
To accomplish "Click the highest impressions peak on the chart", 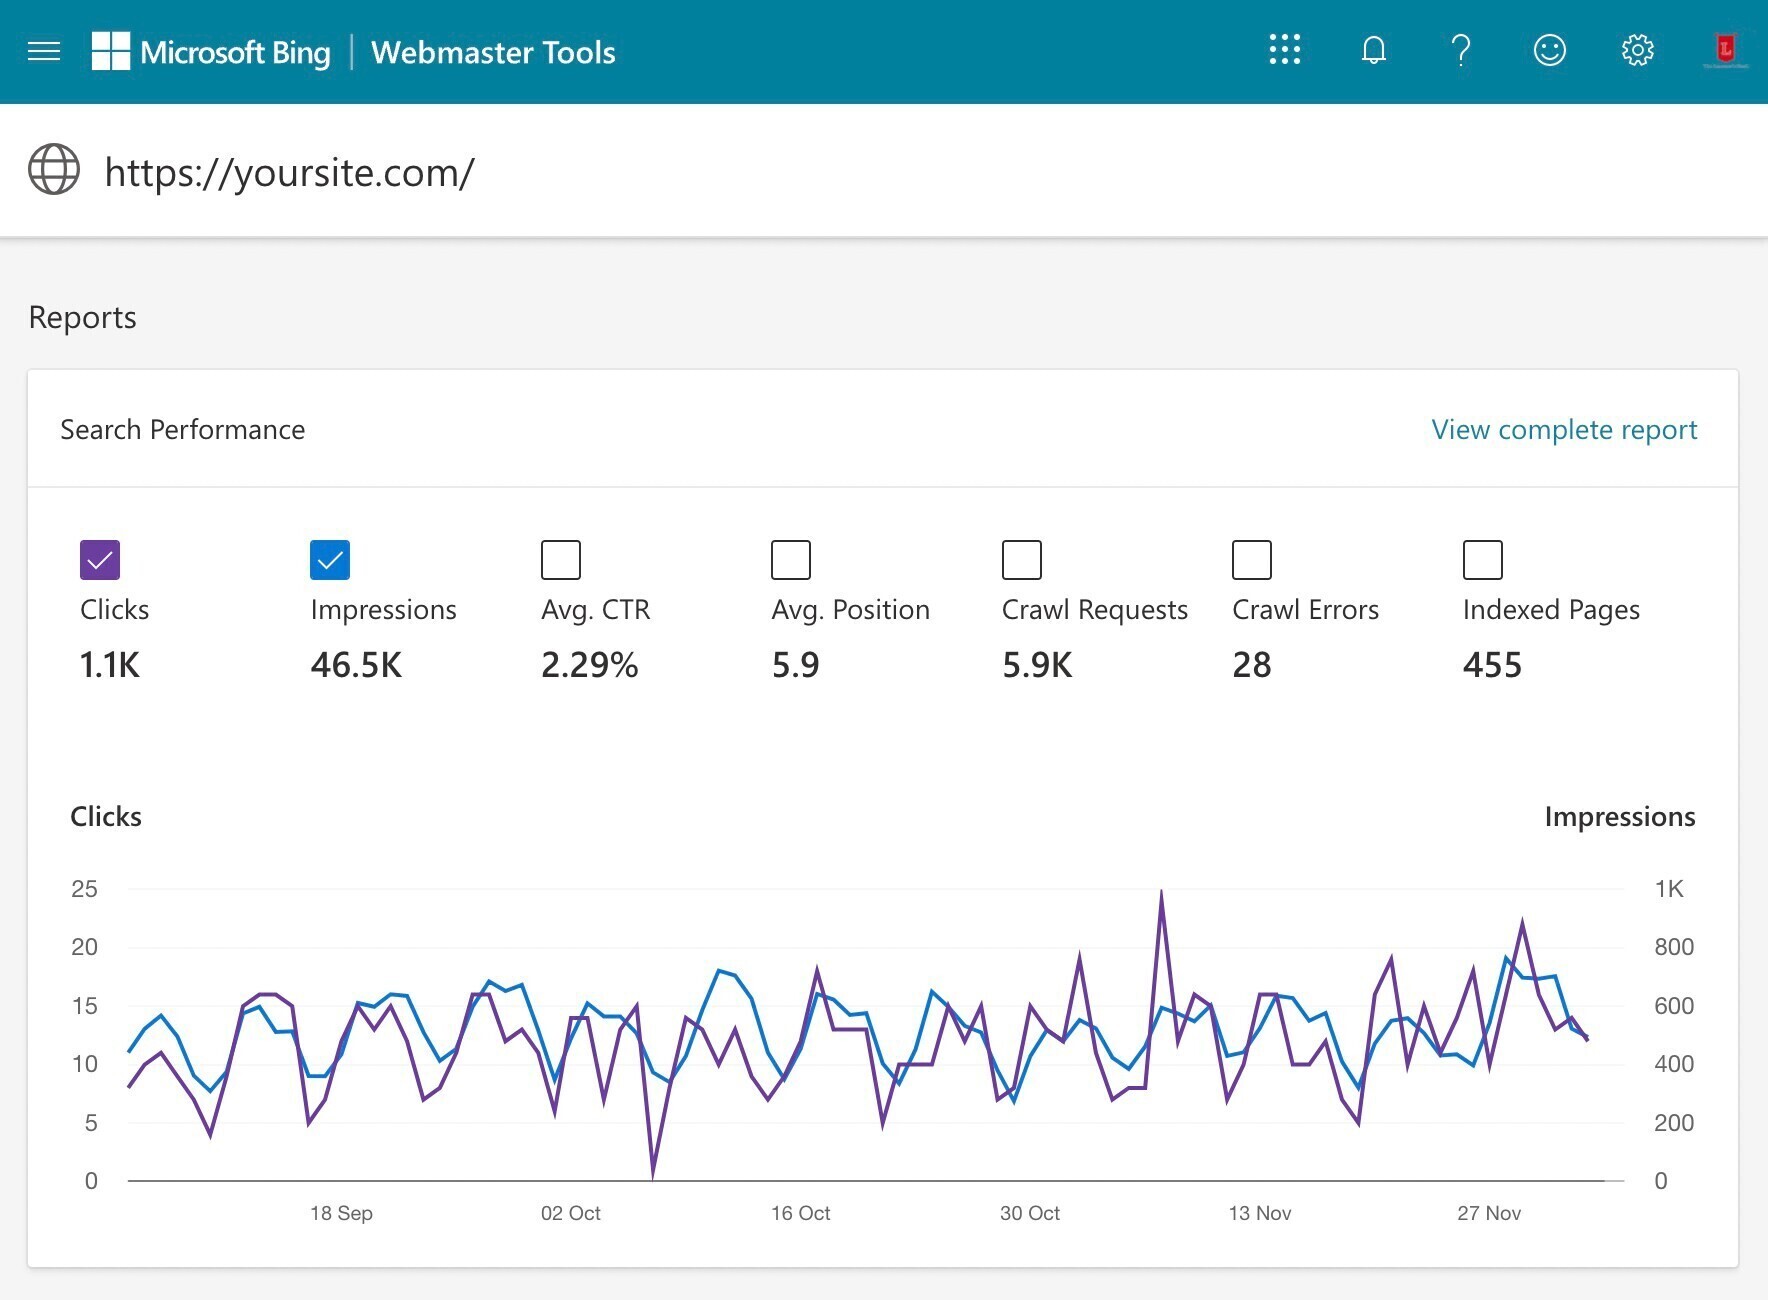I will (1507, 955).
